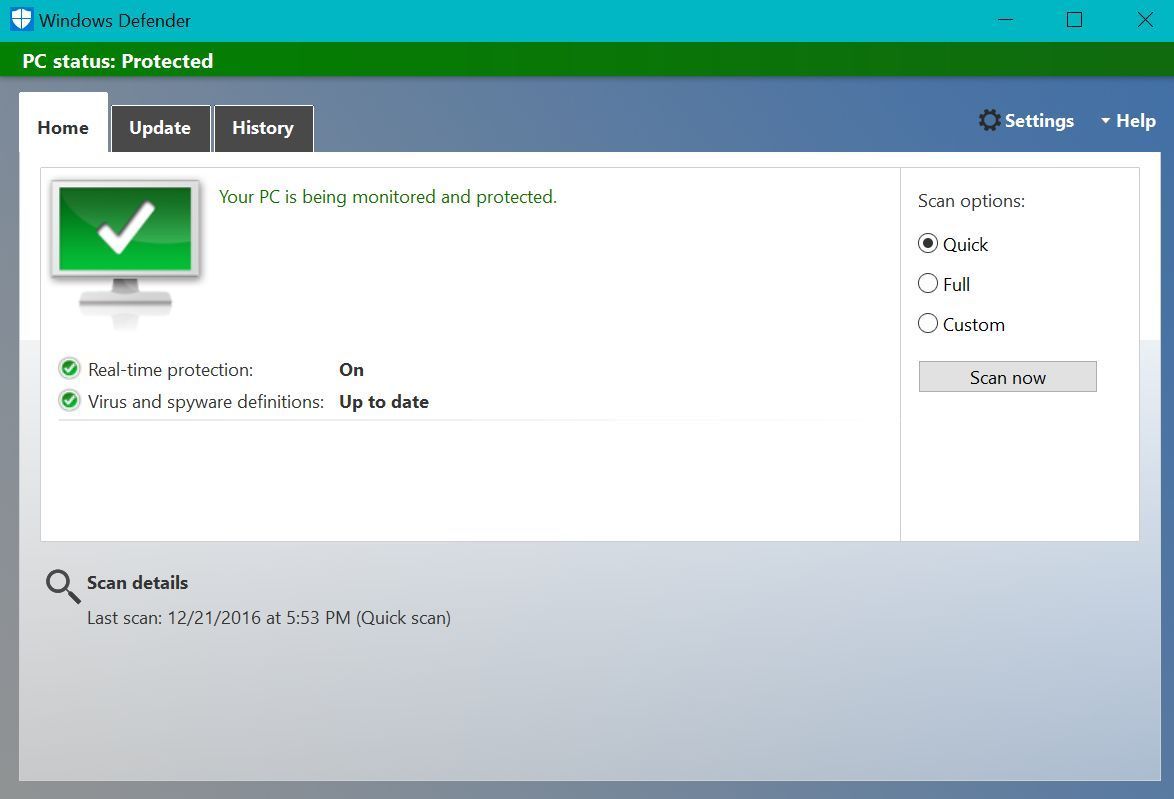Click the 'On' status value

click(351, 370)
